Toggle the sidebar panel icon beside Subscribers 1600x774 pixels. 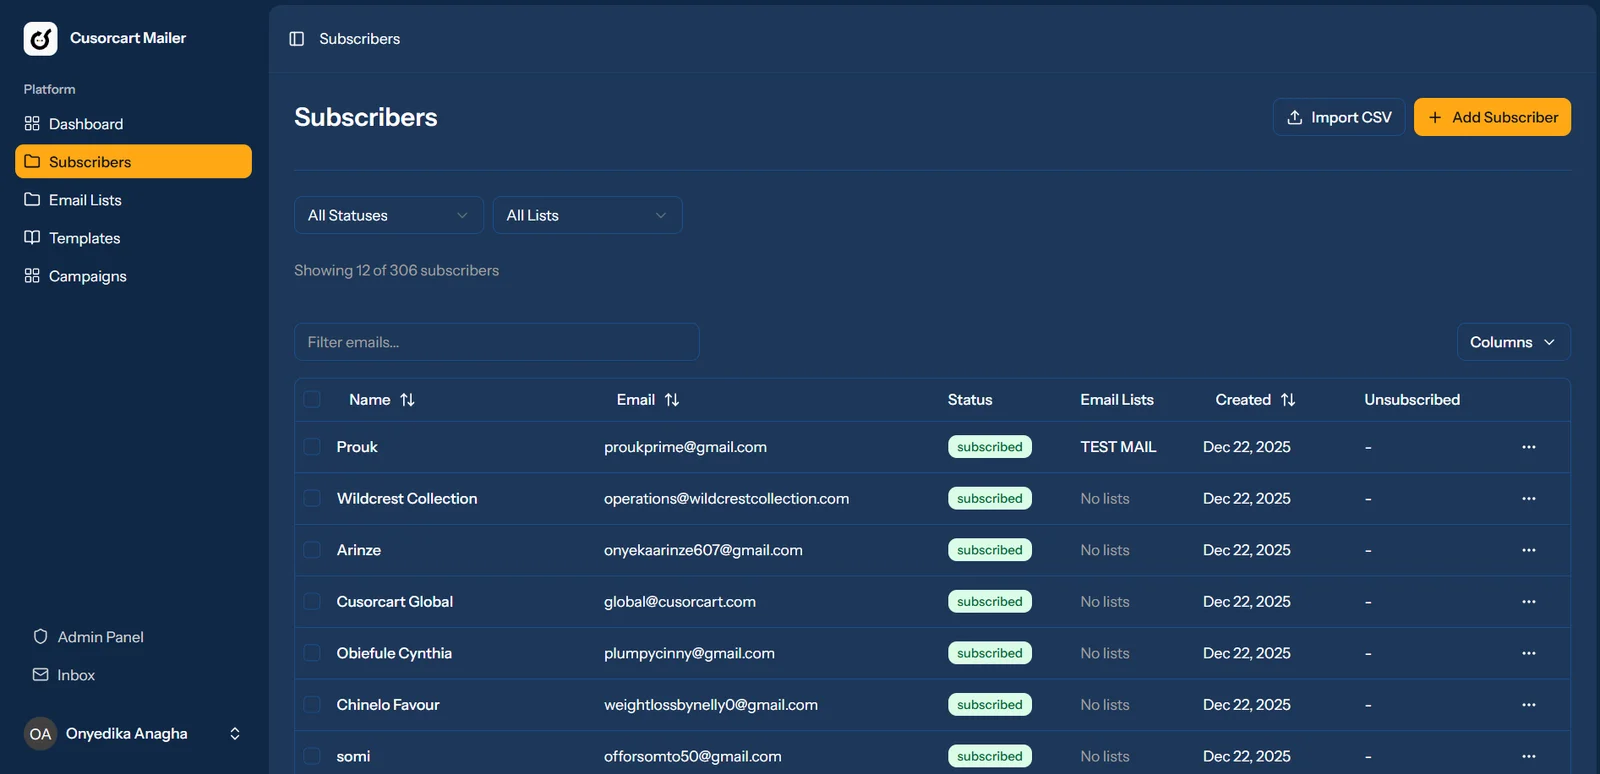pyautogui.click(x=297, y=39)
